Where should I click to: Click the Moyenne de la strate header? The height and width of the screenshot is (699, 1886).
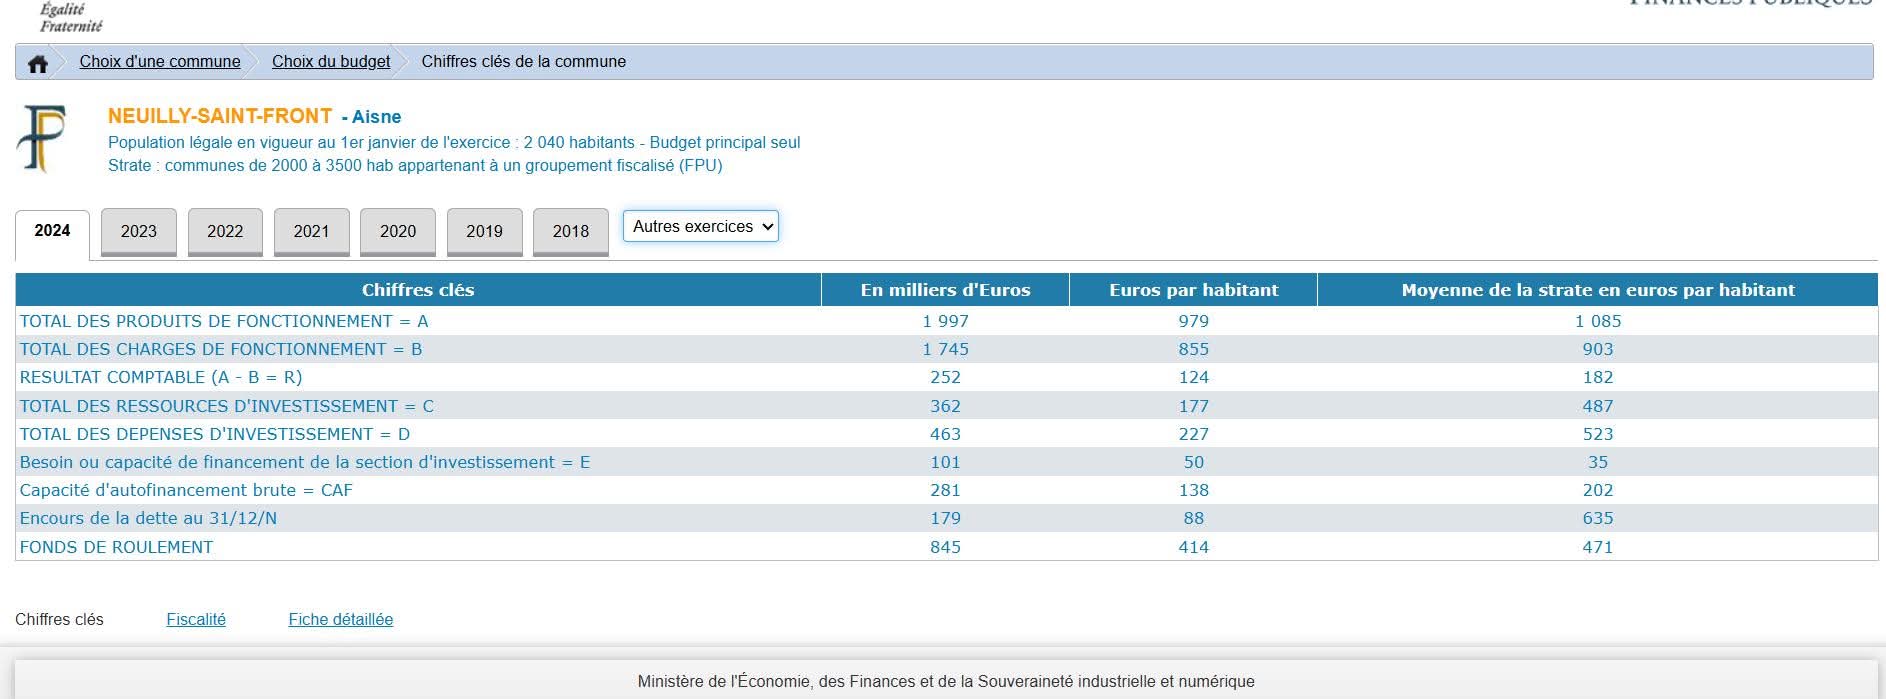coord(1597,290)
